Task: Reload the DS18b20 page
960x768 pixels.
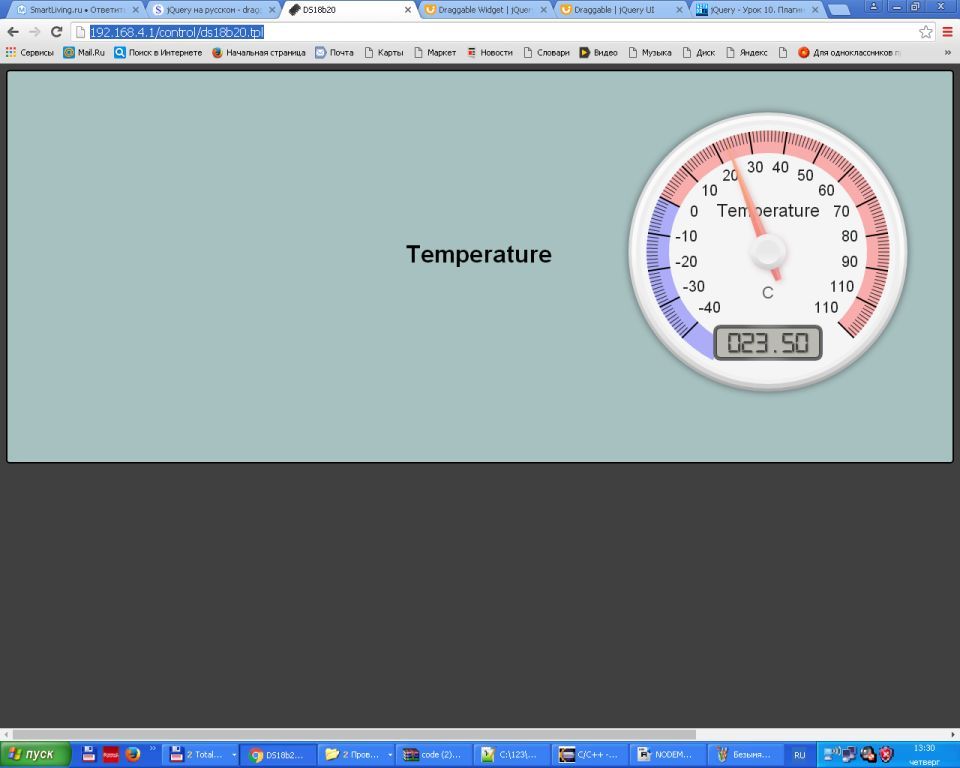Action: click(56, 32)
